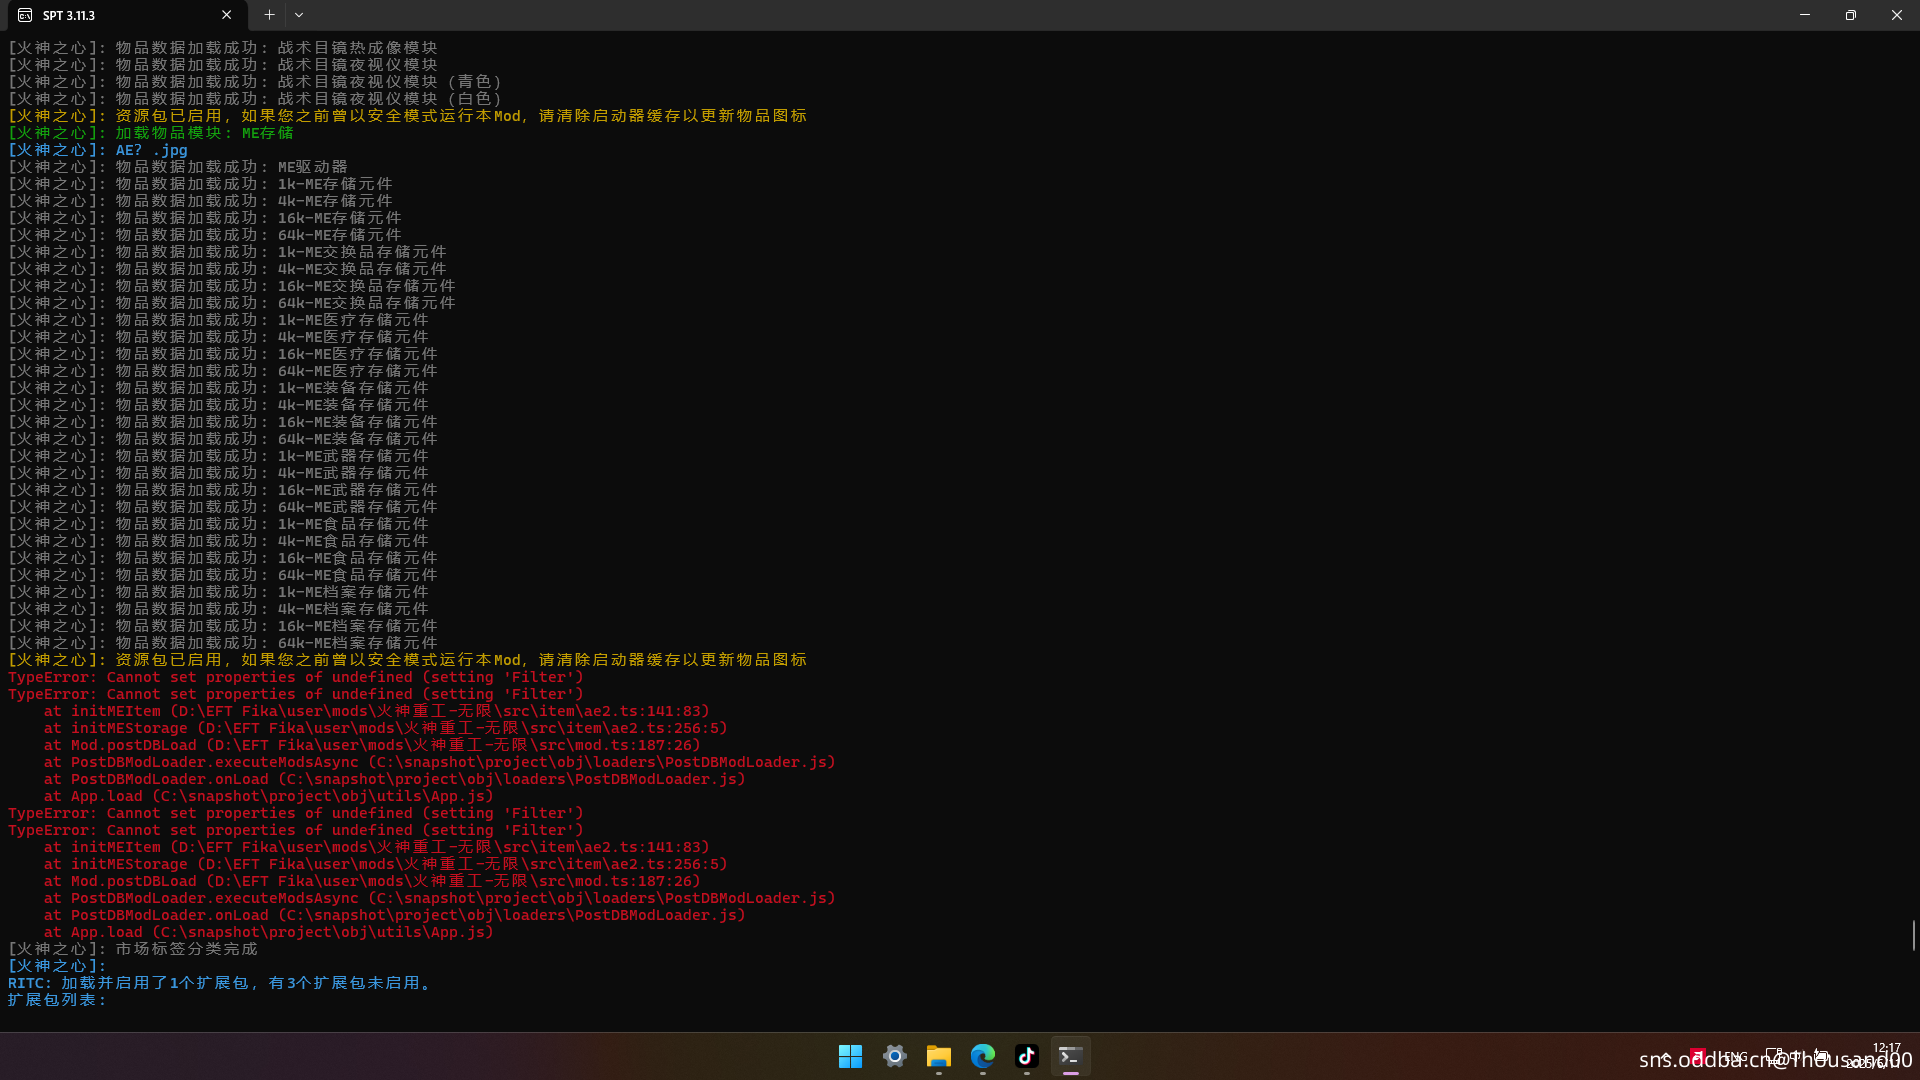Click the terminal vertical scrollbar thumb
The height and width of the screenshot is (1080, 1920).
(1914, 935)
